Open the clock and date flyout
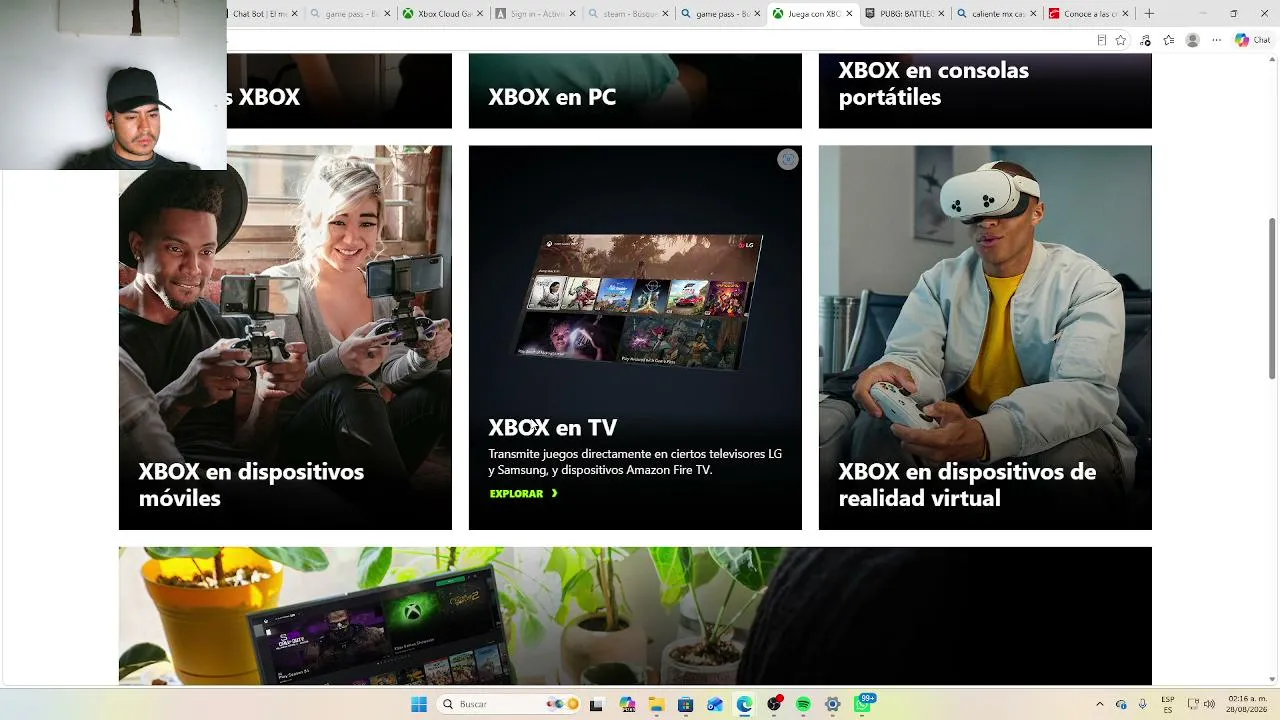Screen dimensions: 1280x720 pos(1247,704)
